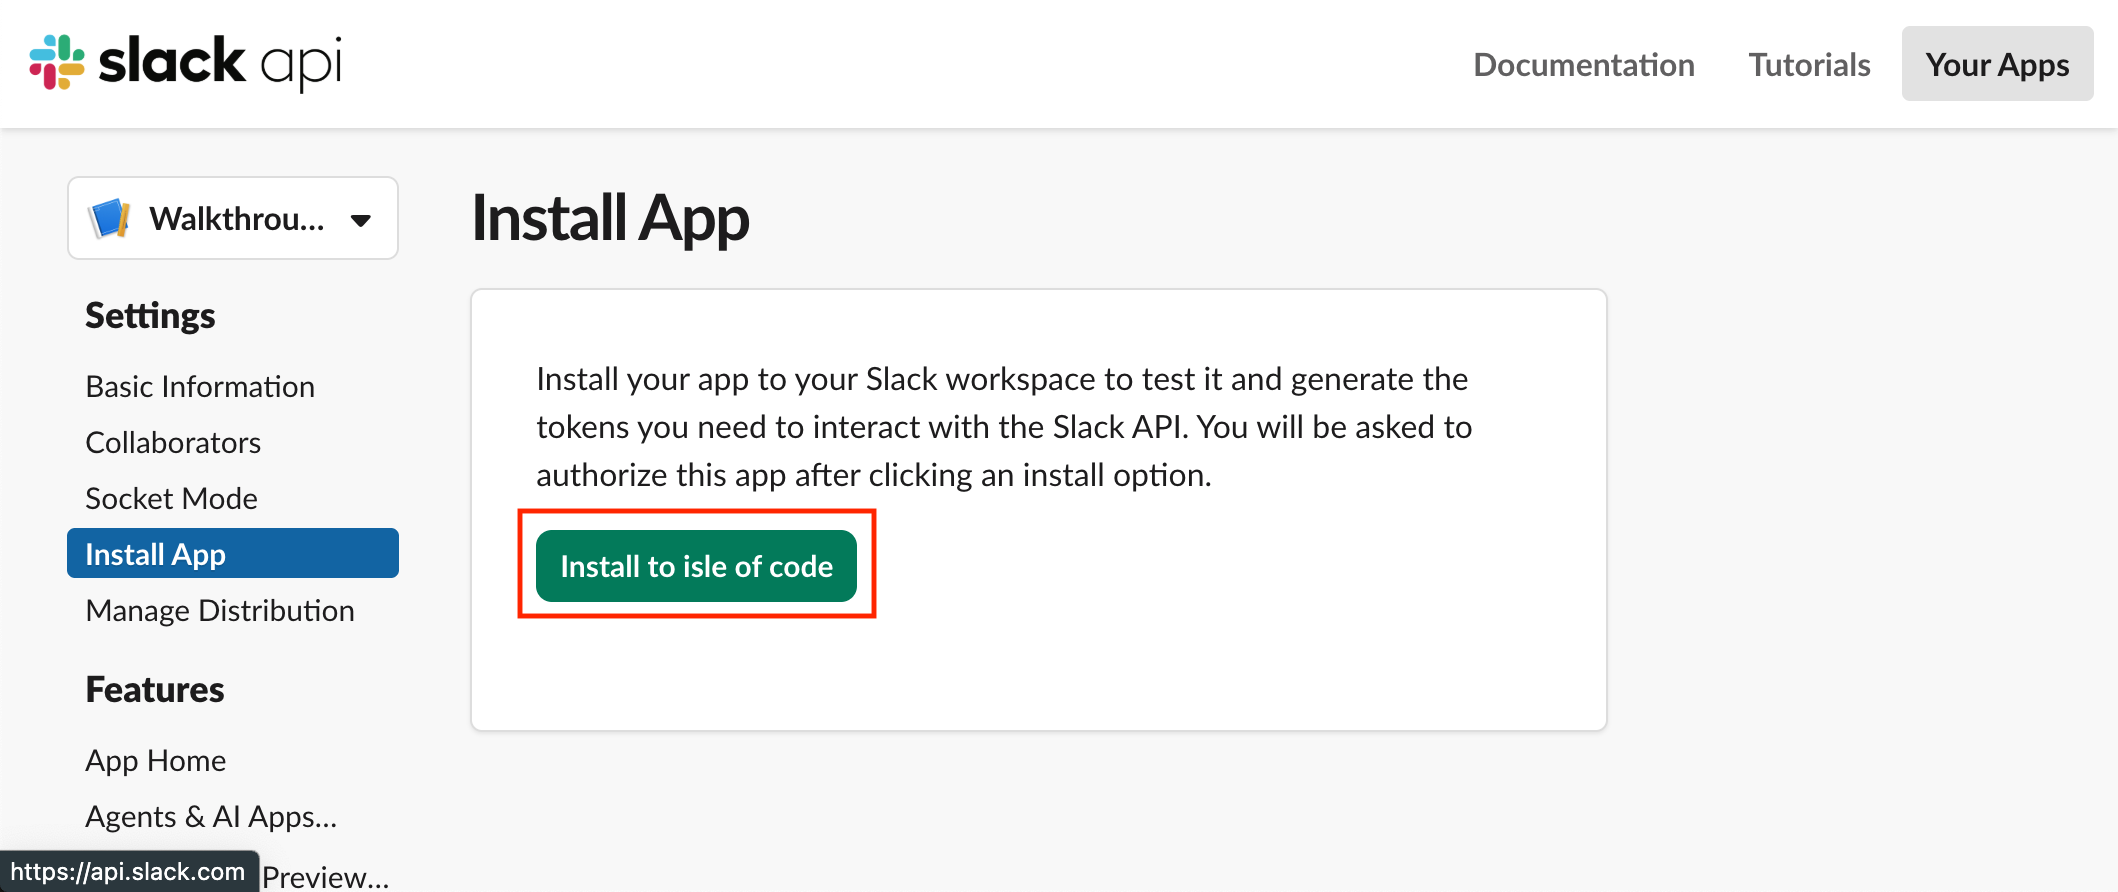Open Manage Distribution page

[x=220, y=611]
